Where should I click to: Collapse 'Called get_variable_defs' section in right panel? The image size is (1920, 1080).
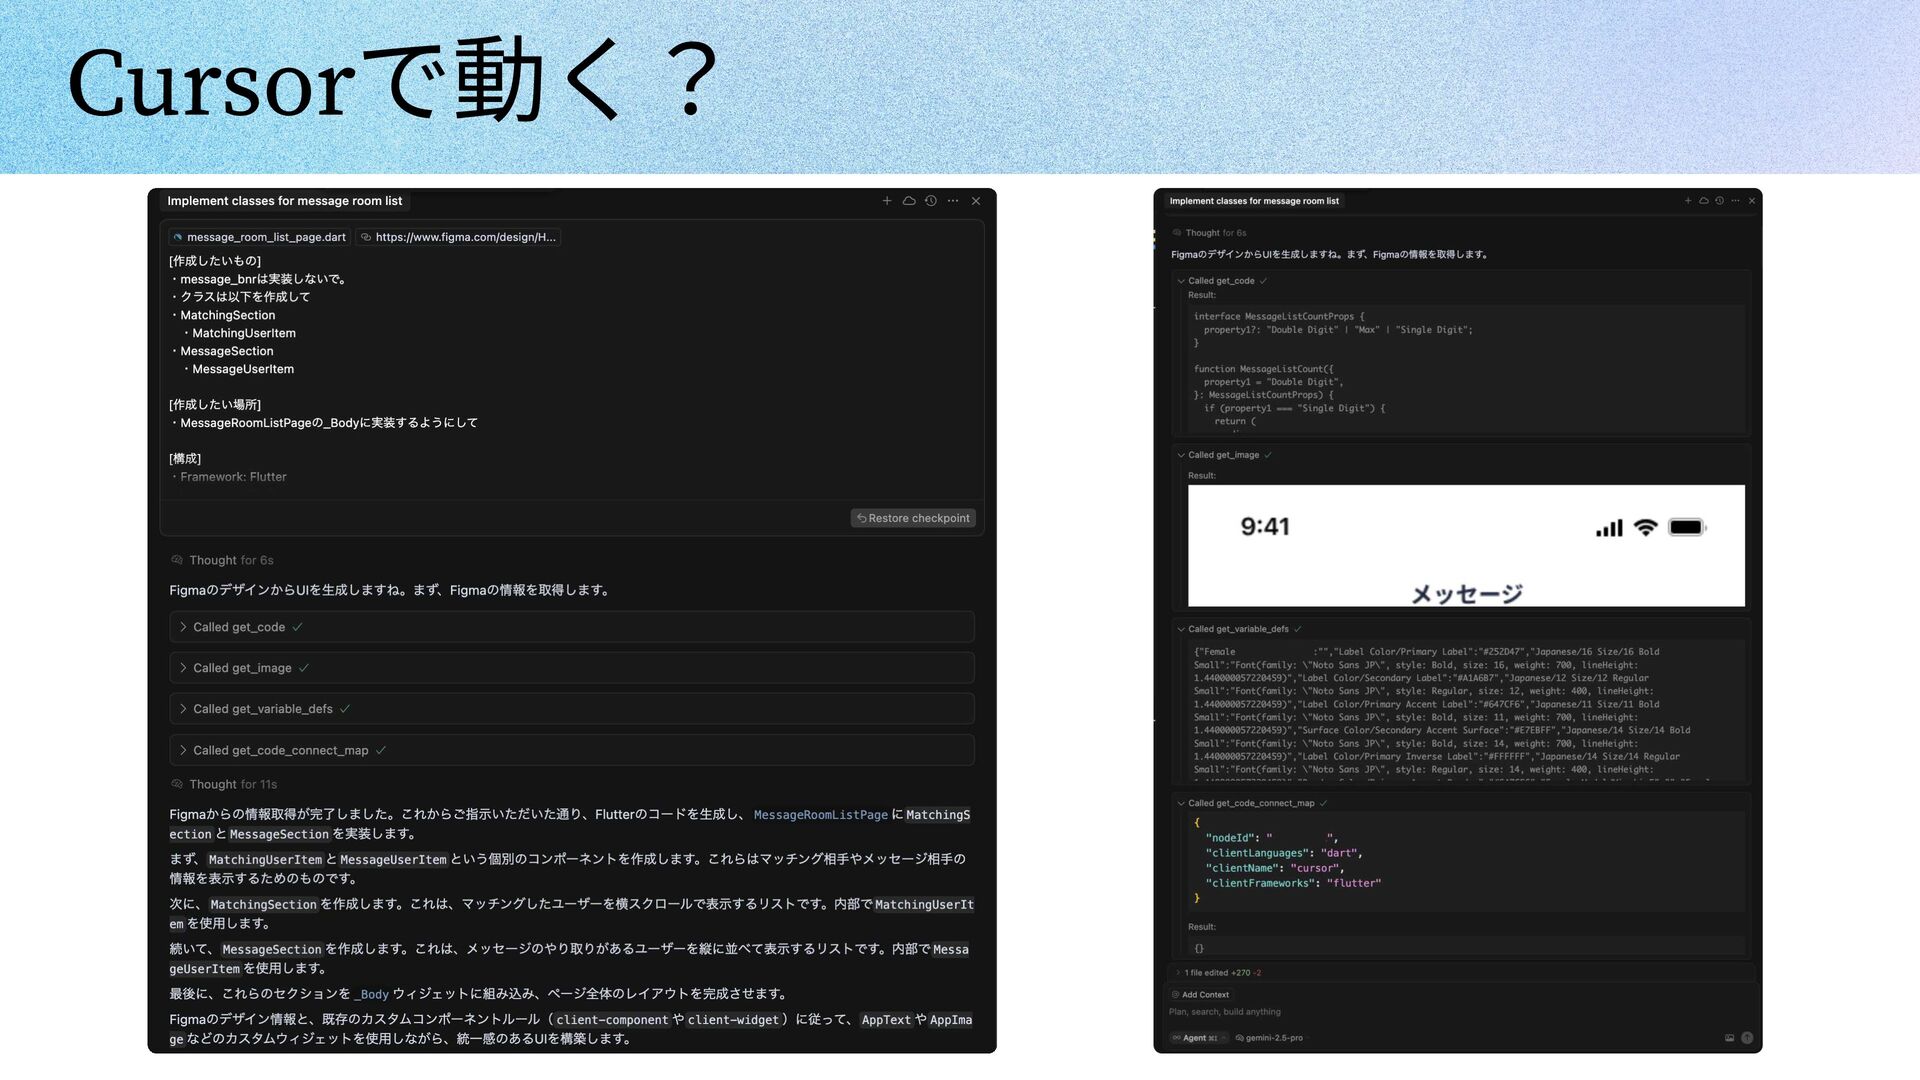click(1239, 629)
